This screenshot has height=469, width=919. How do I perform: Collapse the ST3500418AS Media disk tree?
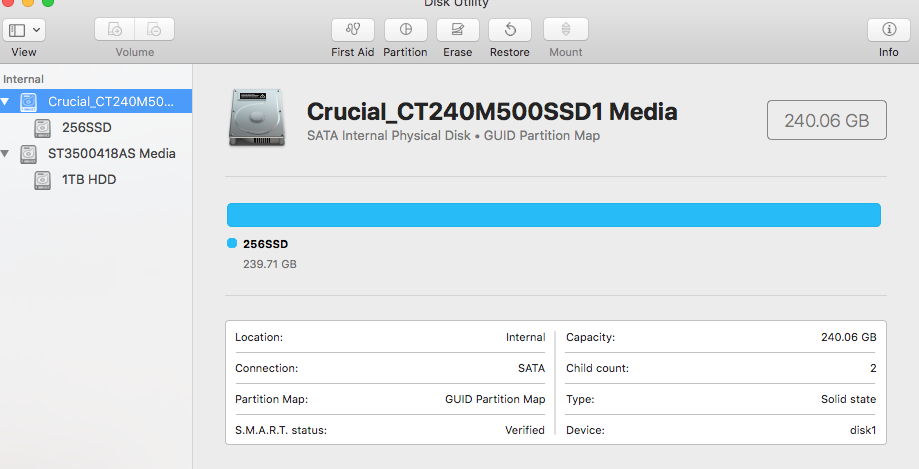coord(5,154)
